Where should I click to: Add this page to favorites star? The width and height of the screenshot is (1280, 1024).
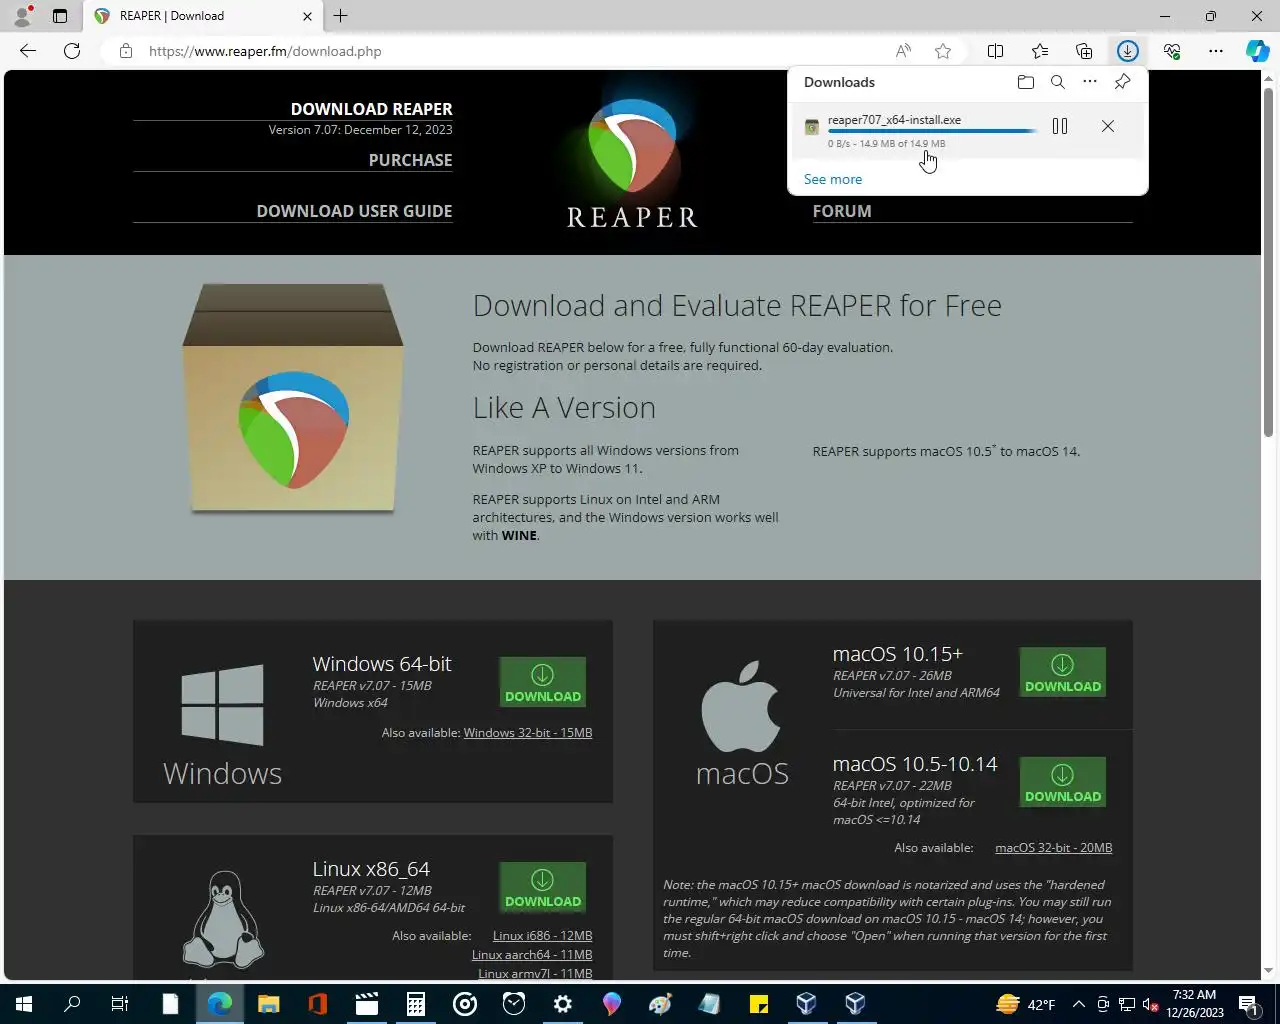943,51
